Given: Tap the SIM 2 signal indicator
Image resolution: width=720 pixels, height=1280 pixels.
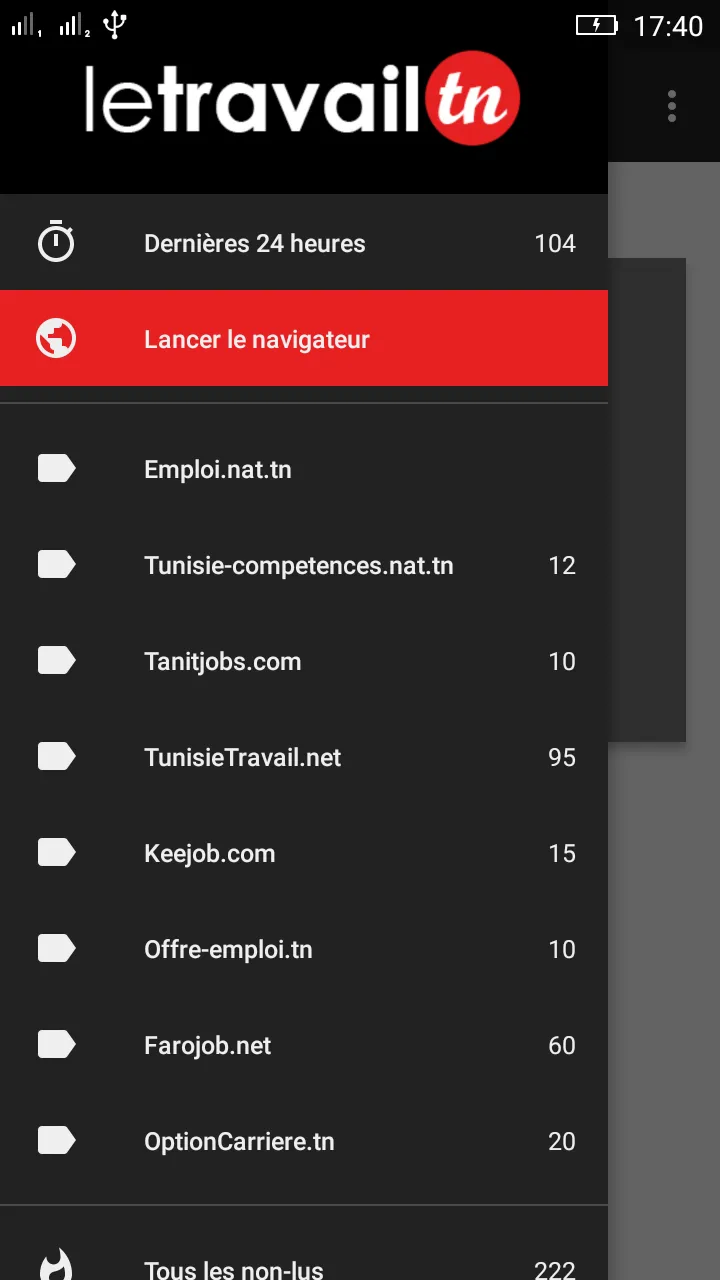Looking at the screenshot, I should click(74, 25).
